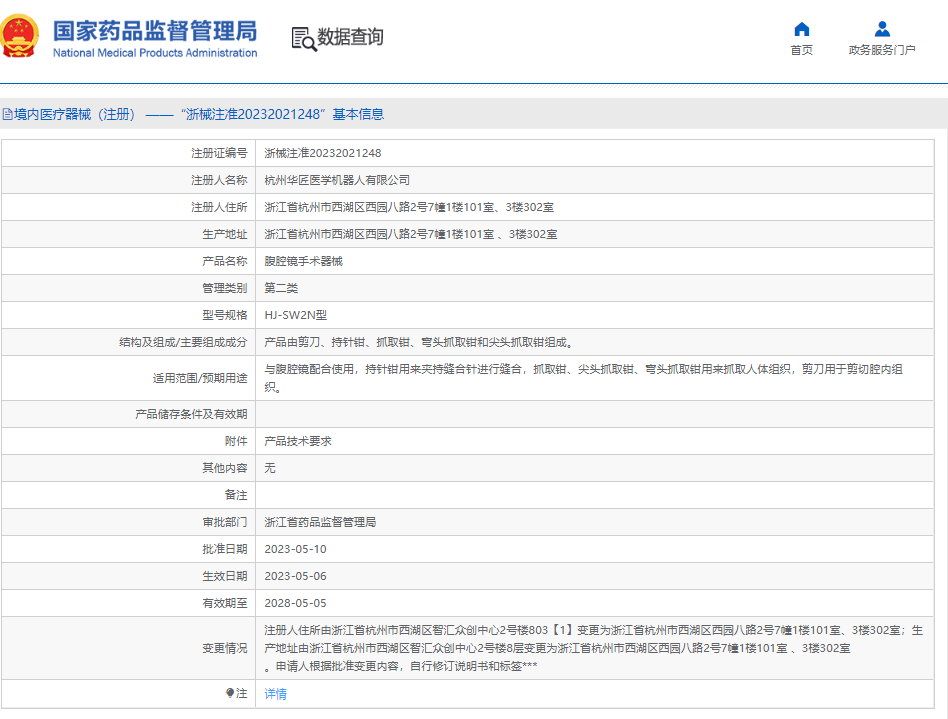Click the 注册人名称 label
Screen dimensions: 948x719
[x=219, y=180]
